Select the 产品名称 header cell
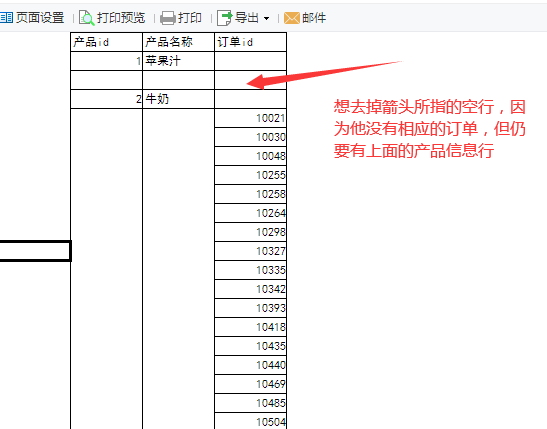The width and height of the screenshot is (547, 429). [x=178, y=42]
